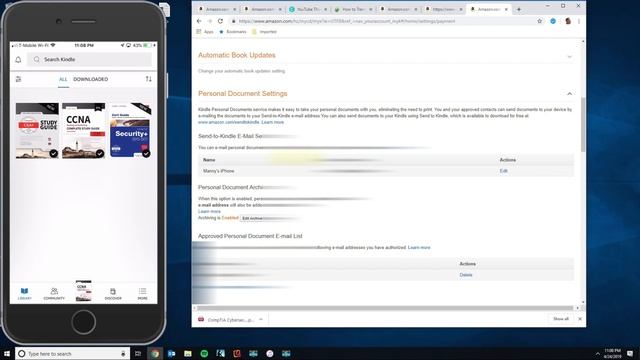640x360 pixels.
Task: Open Chrome from the taskbar
Action: tap(155, 353)
